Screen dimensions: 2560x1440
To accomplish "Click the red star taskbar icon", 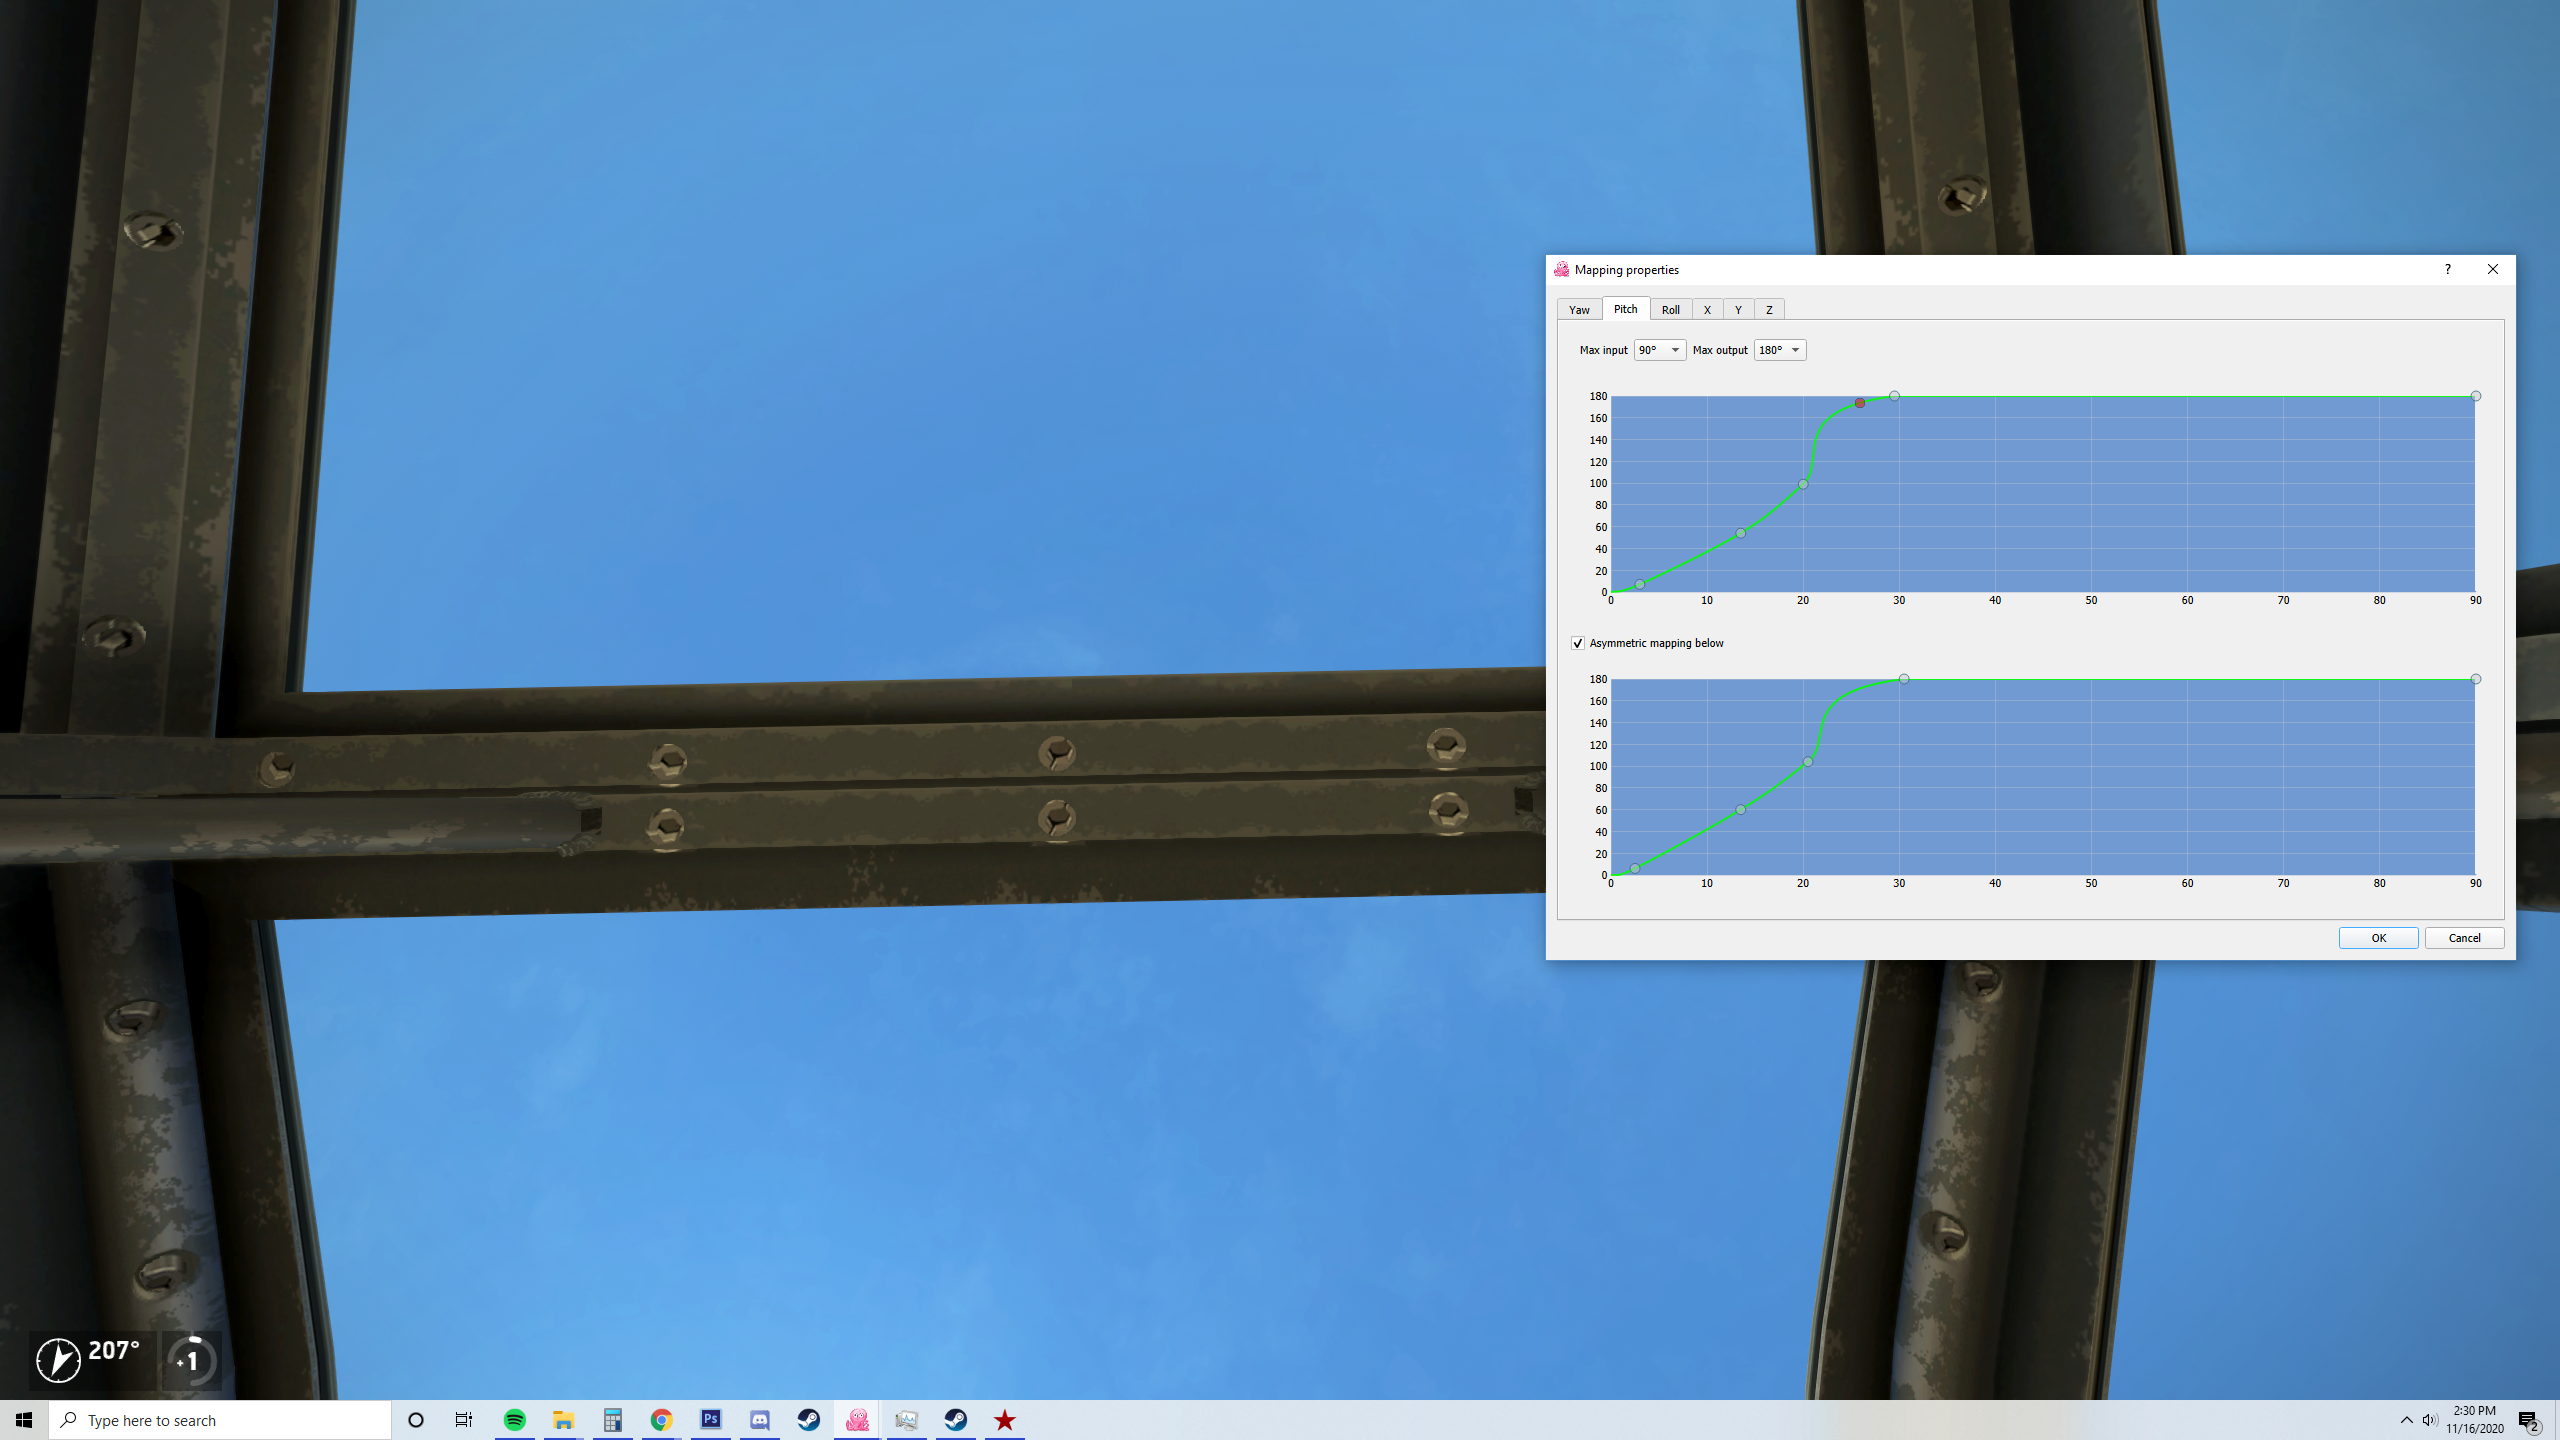I will (x=1004, y=1420).
